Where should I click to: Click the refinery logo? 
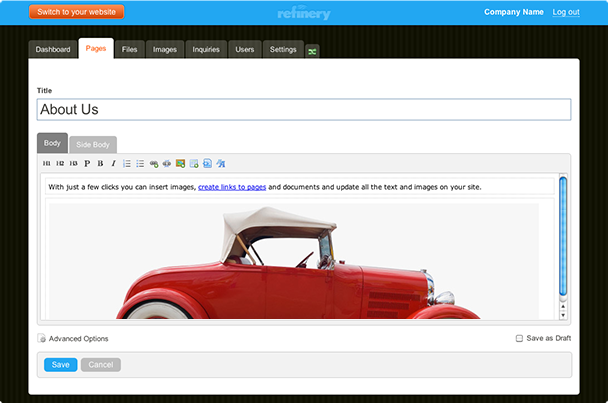[x=304, y=13]
